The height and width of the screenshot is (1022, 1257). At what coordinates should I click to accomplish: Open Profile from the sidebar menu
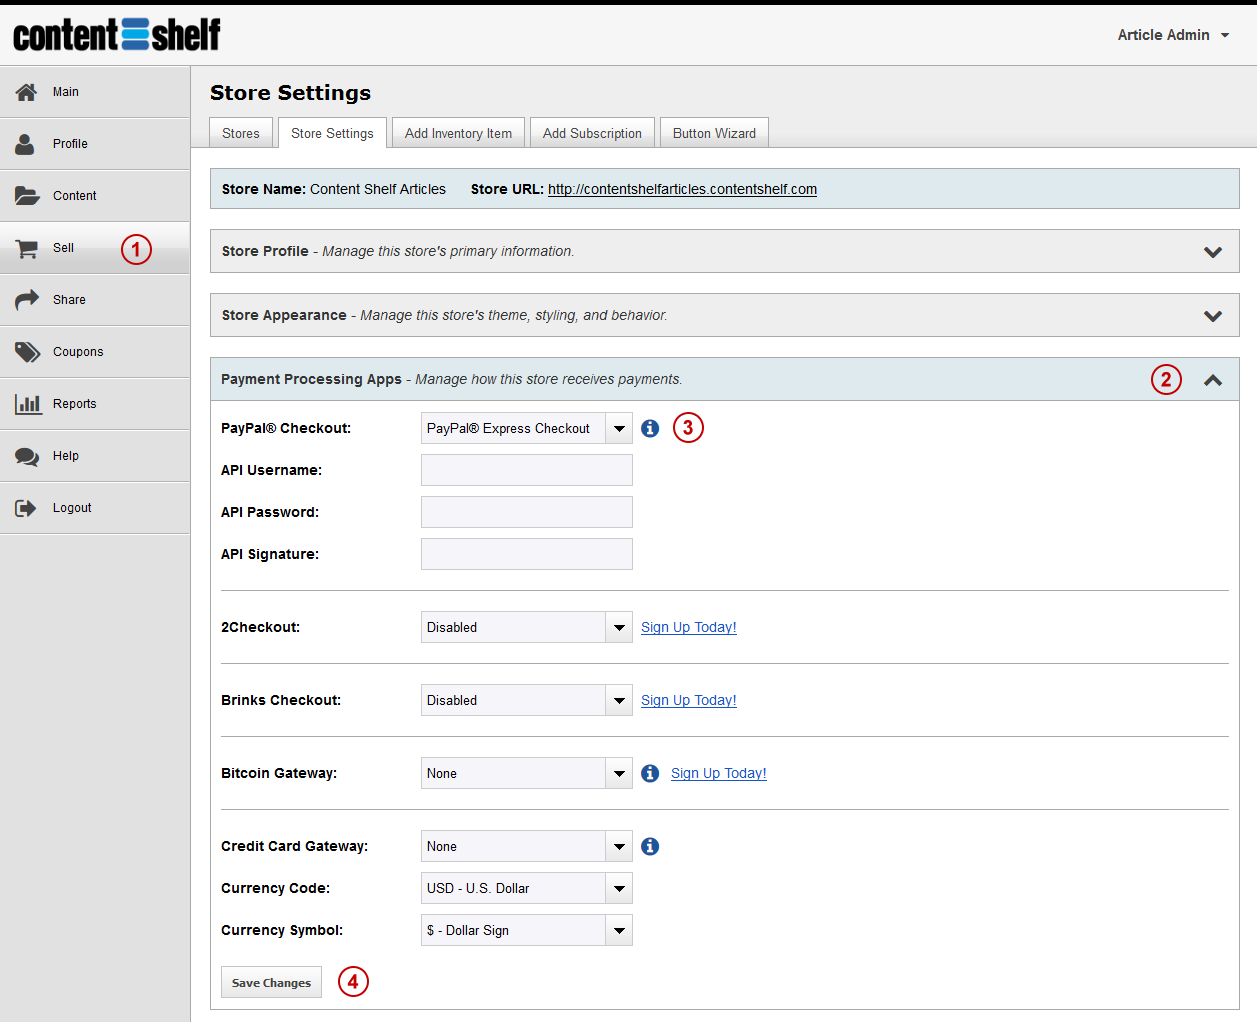95,144
